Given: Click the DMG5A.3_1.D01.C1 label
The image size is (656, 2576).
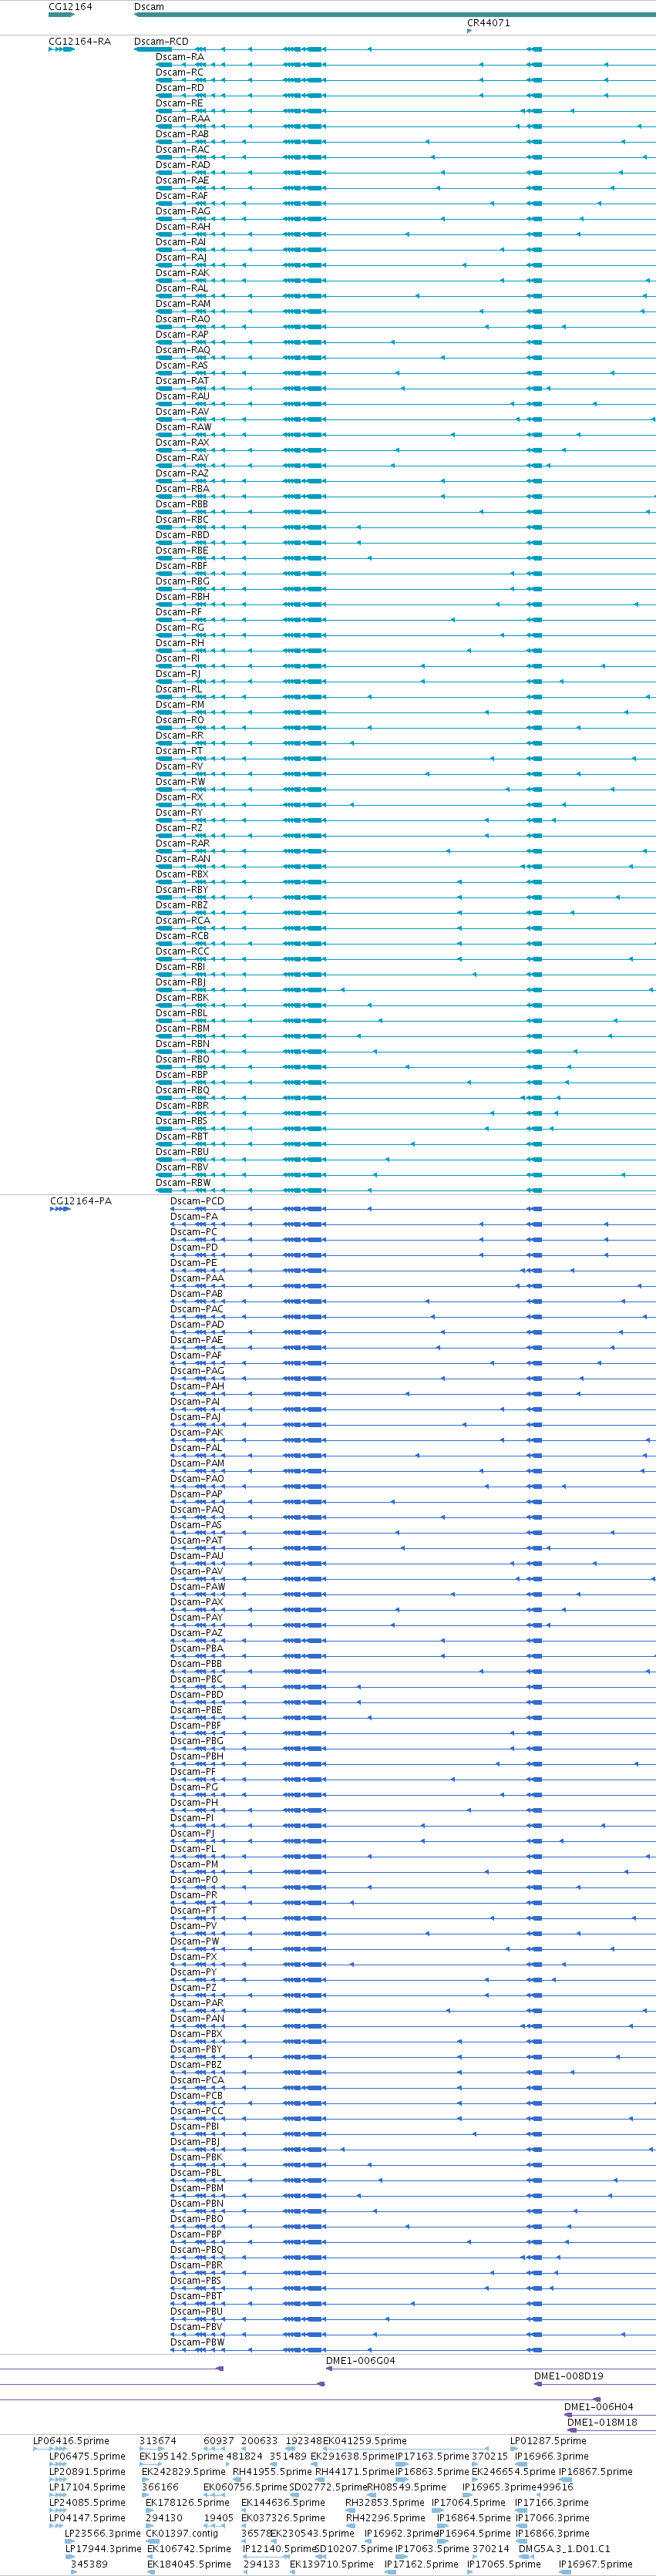Looking at the screenshot, I should coord(564,2550).
